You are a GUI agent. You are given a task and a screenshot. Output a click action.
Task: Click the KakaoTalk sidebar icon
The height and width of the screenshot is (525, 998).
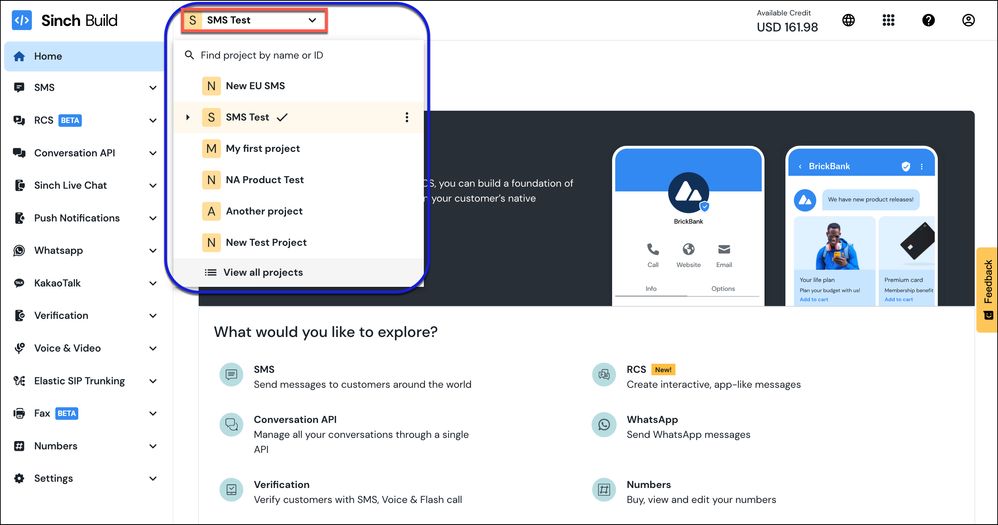coord(19,283)
